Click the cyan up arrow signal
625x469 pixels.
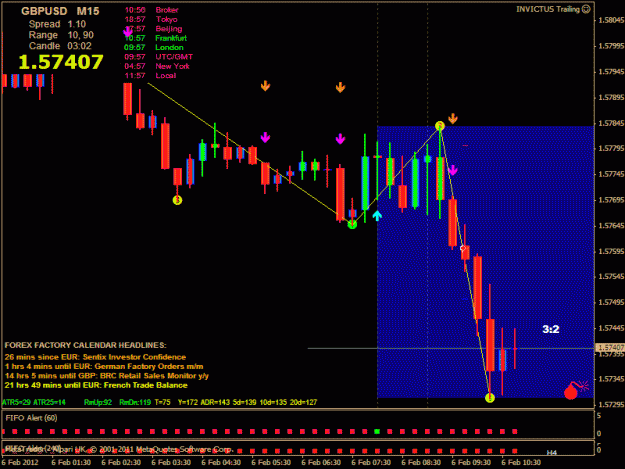(377, 216)
